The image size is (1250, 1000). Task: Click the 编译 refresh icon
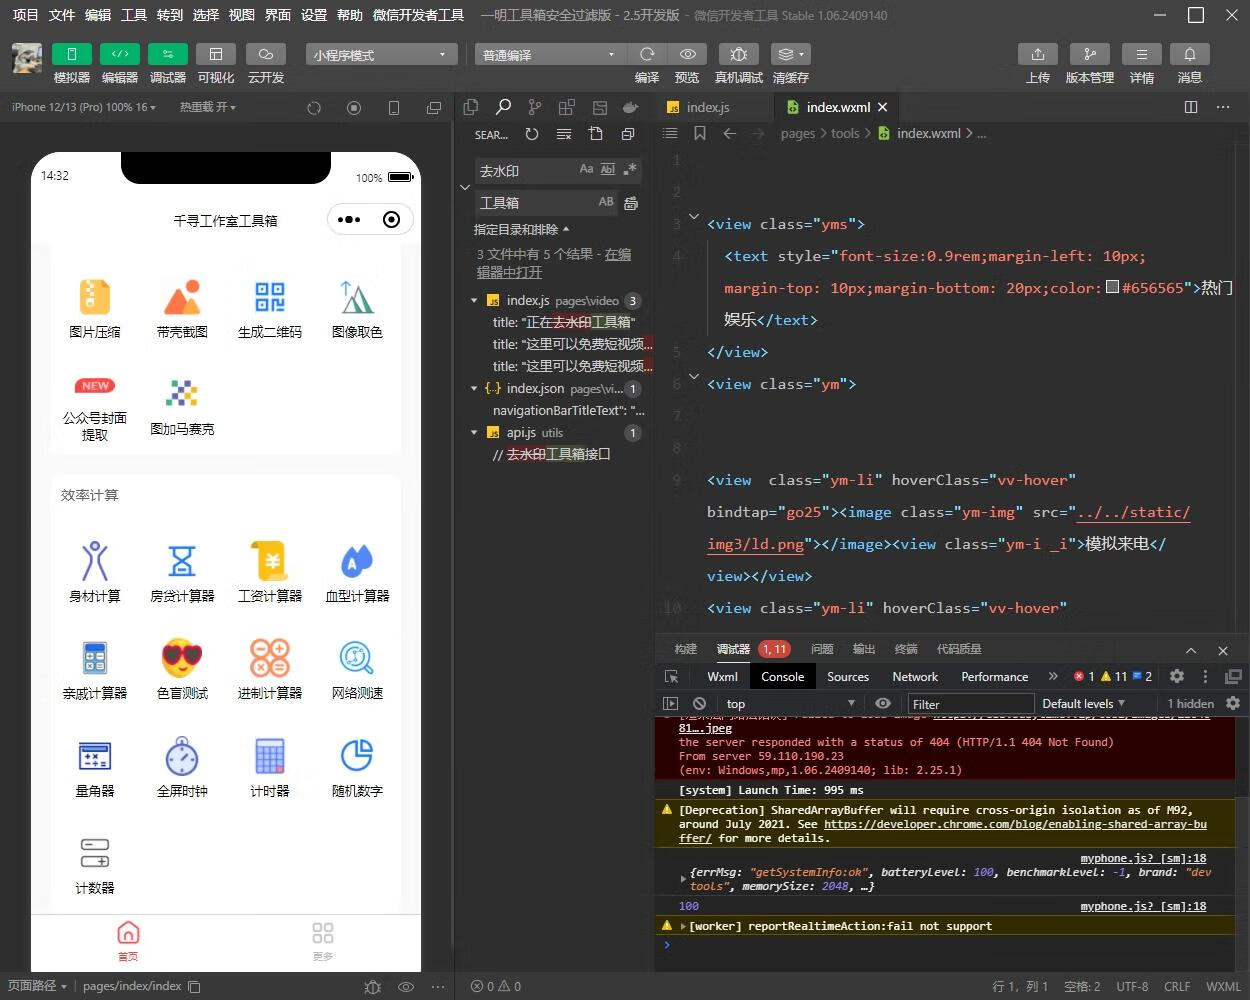pos(647,54)
